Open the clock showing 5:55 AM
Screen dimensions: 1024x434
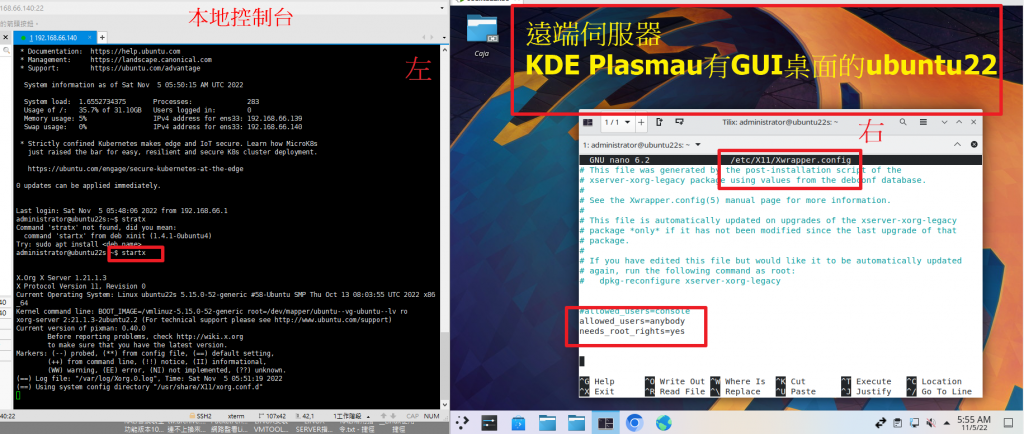pyautogui.click(x=974, y=423)
